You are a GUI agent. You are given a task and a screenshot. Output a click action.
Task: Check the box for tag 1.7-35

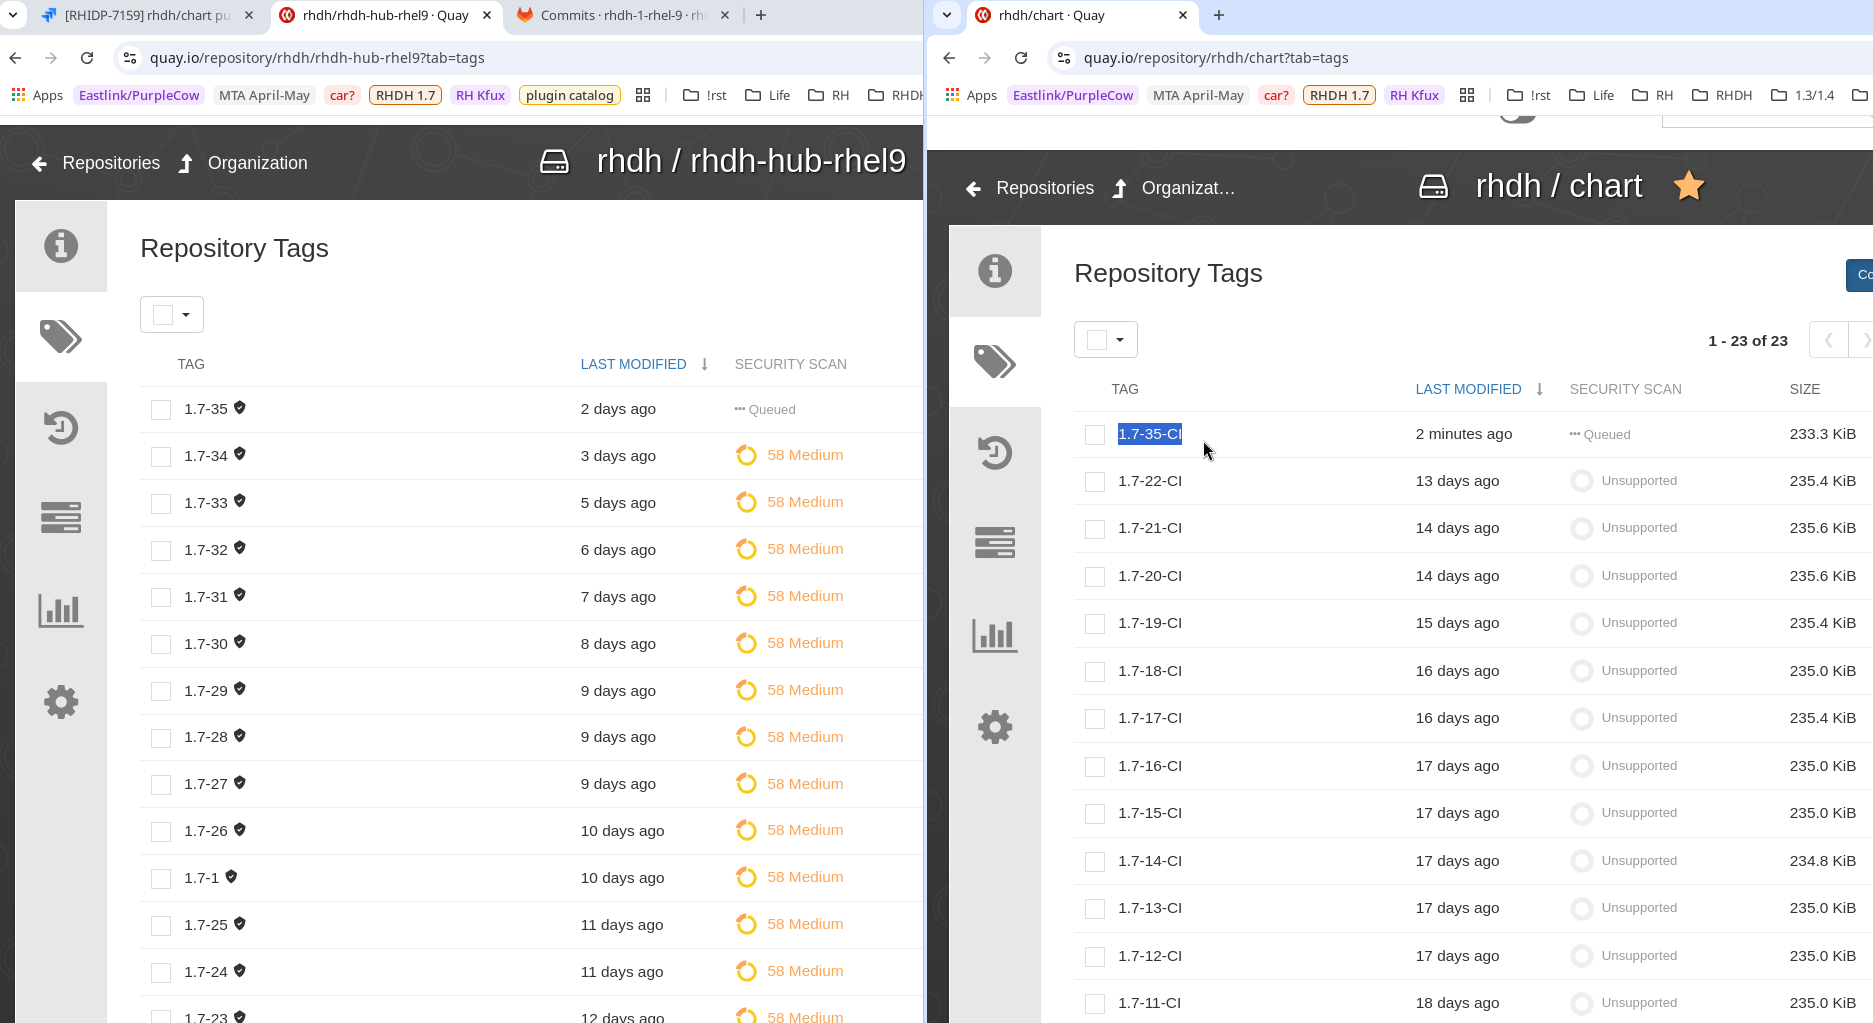[x=161, y=410]
